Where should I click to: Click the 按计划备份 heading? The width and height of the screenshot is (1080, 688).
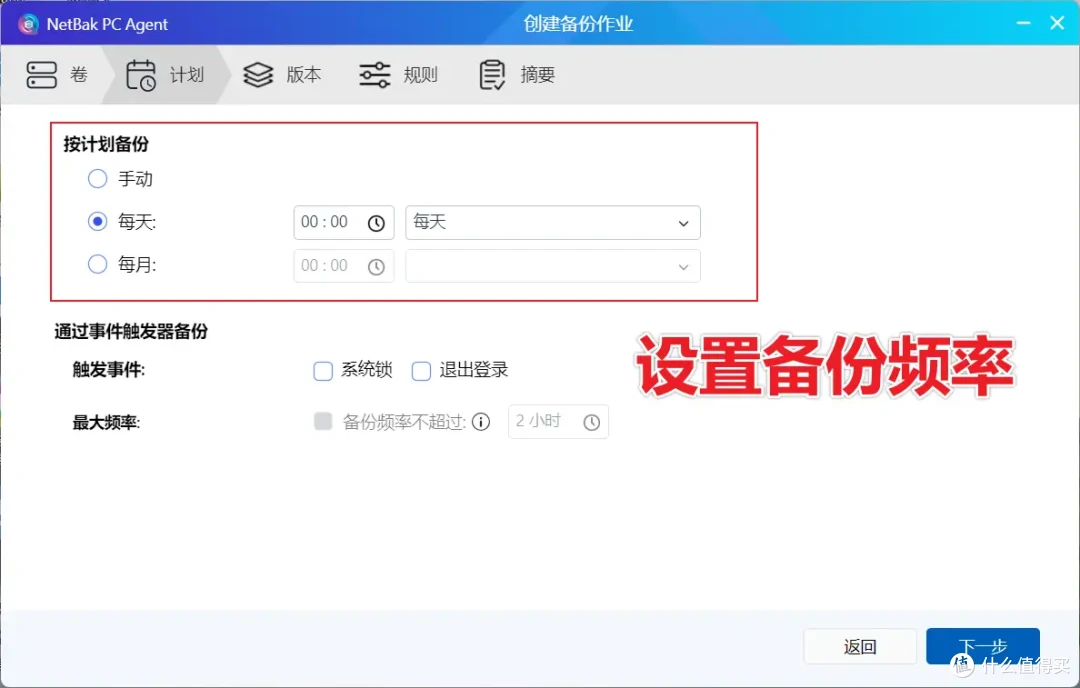point(106,144)
